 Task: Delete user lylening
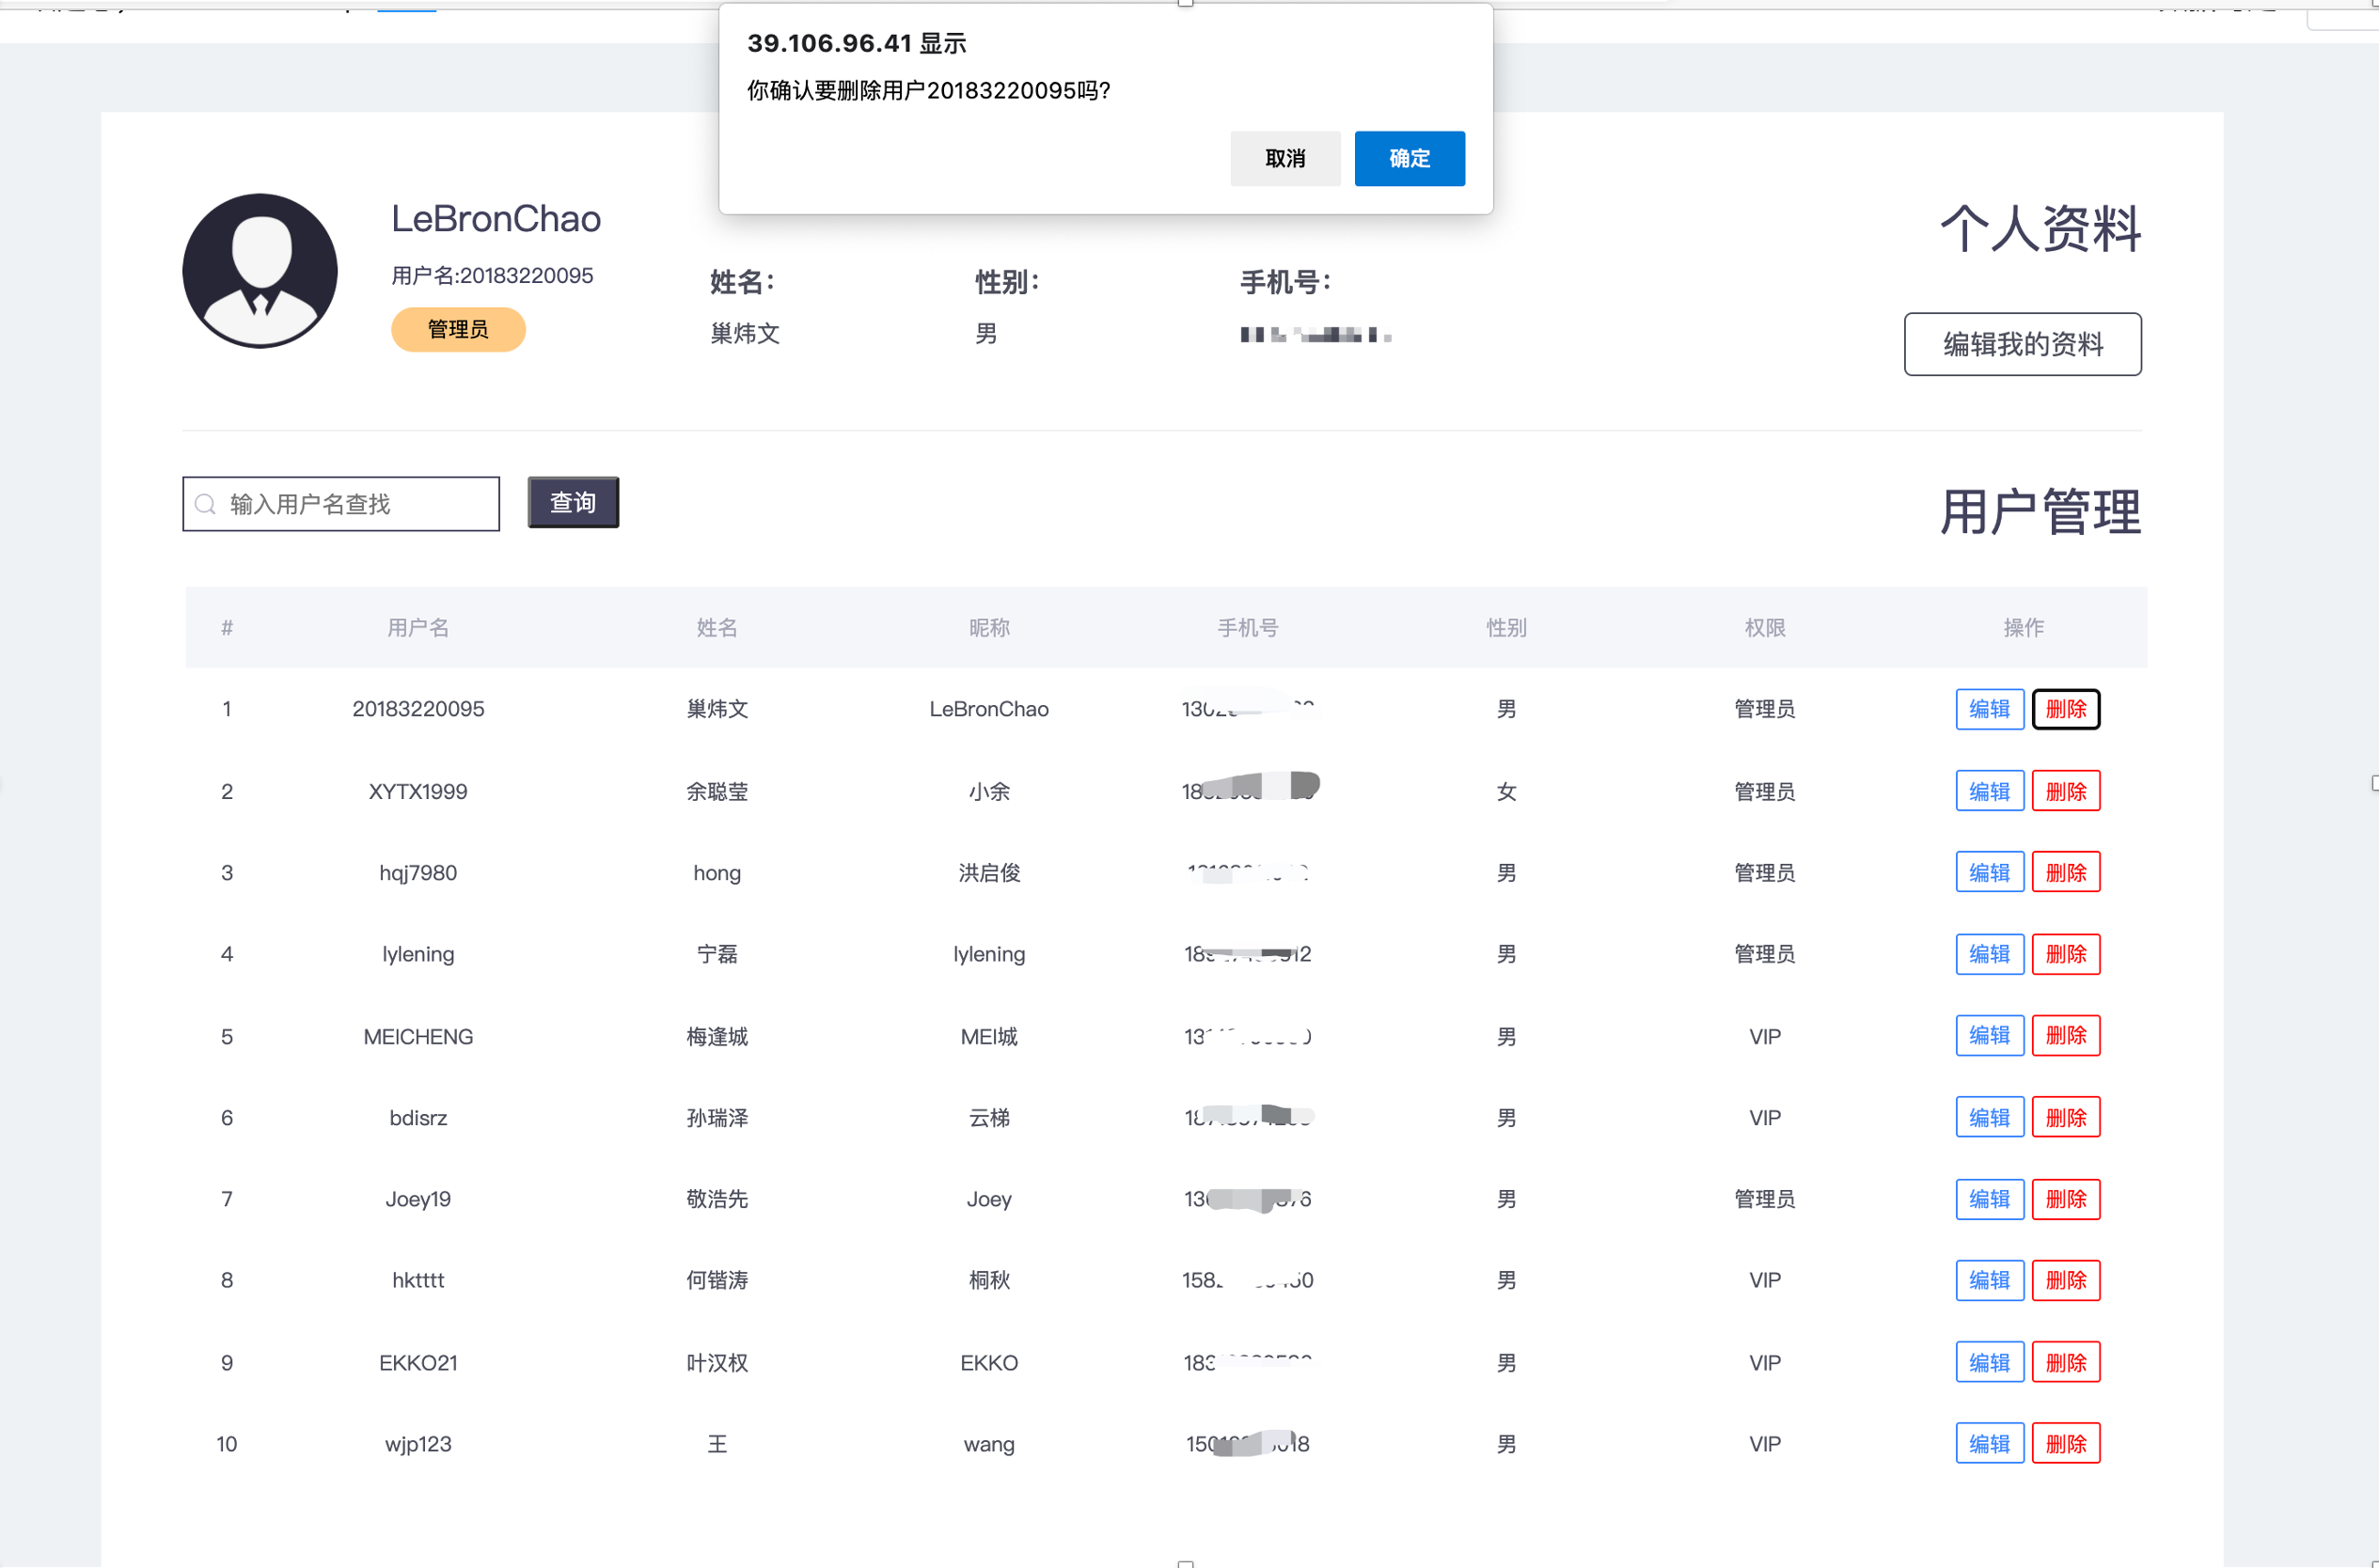tap(2065, 954)
